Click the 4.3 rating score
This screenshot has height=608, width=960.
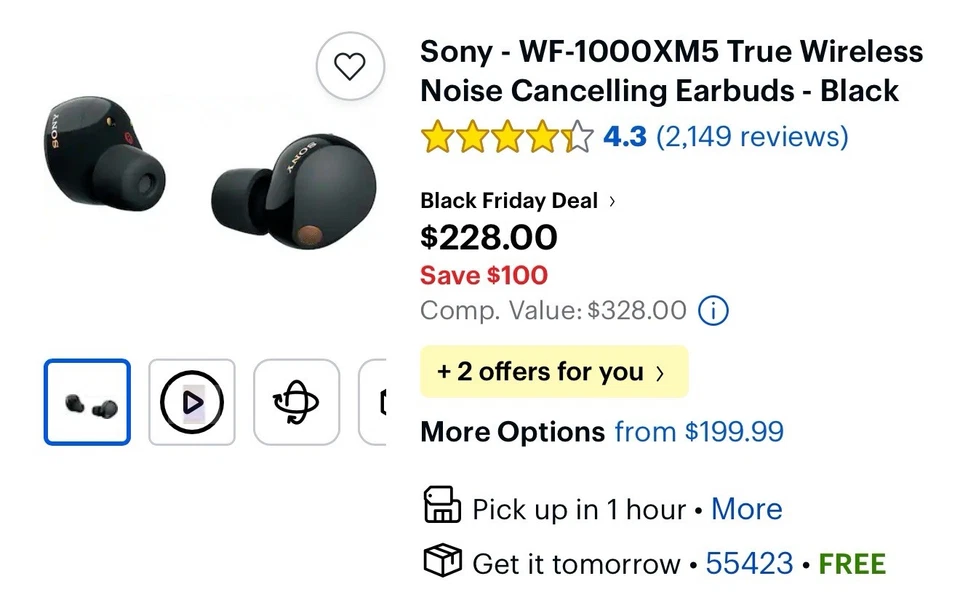pos(624,137)
